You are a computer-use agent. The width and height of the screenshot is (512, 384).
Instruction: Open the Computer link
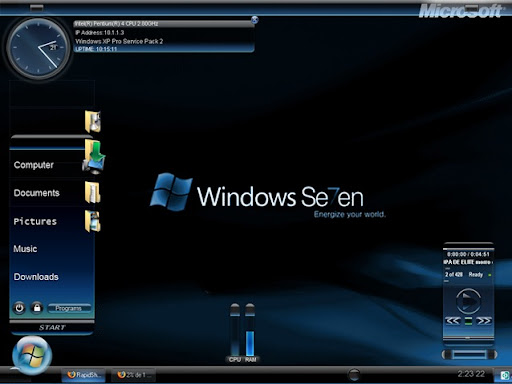click(34, 165)
